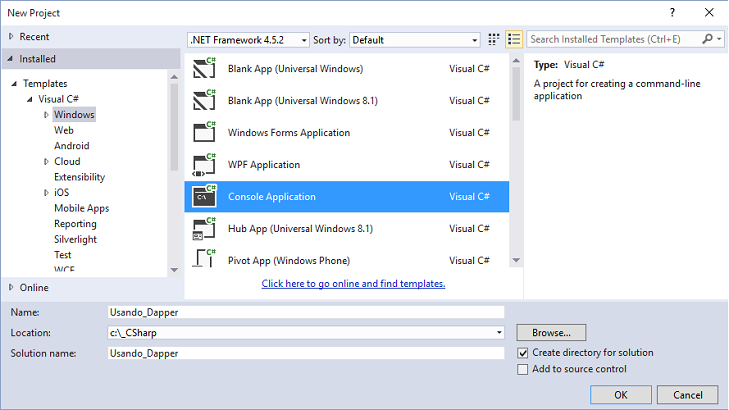Image resolution: width=729 pixels, height=410 pixels.
Task: Collapse the Installed section
Action: 10,59
